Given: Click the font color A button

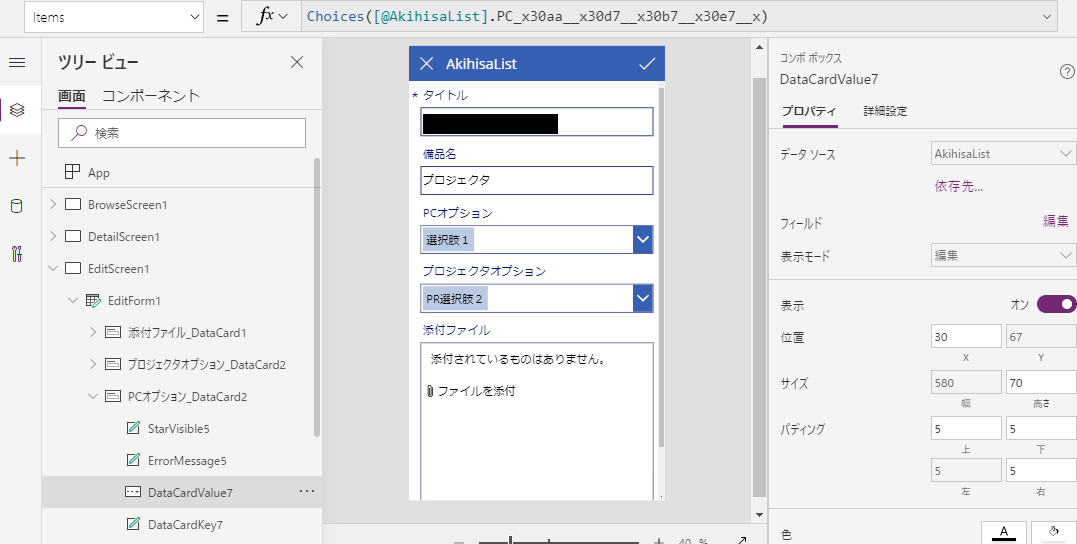Looking at the screenshot, I should pyautogui.click(x=1004, y=532).
